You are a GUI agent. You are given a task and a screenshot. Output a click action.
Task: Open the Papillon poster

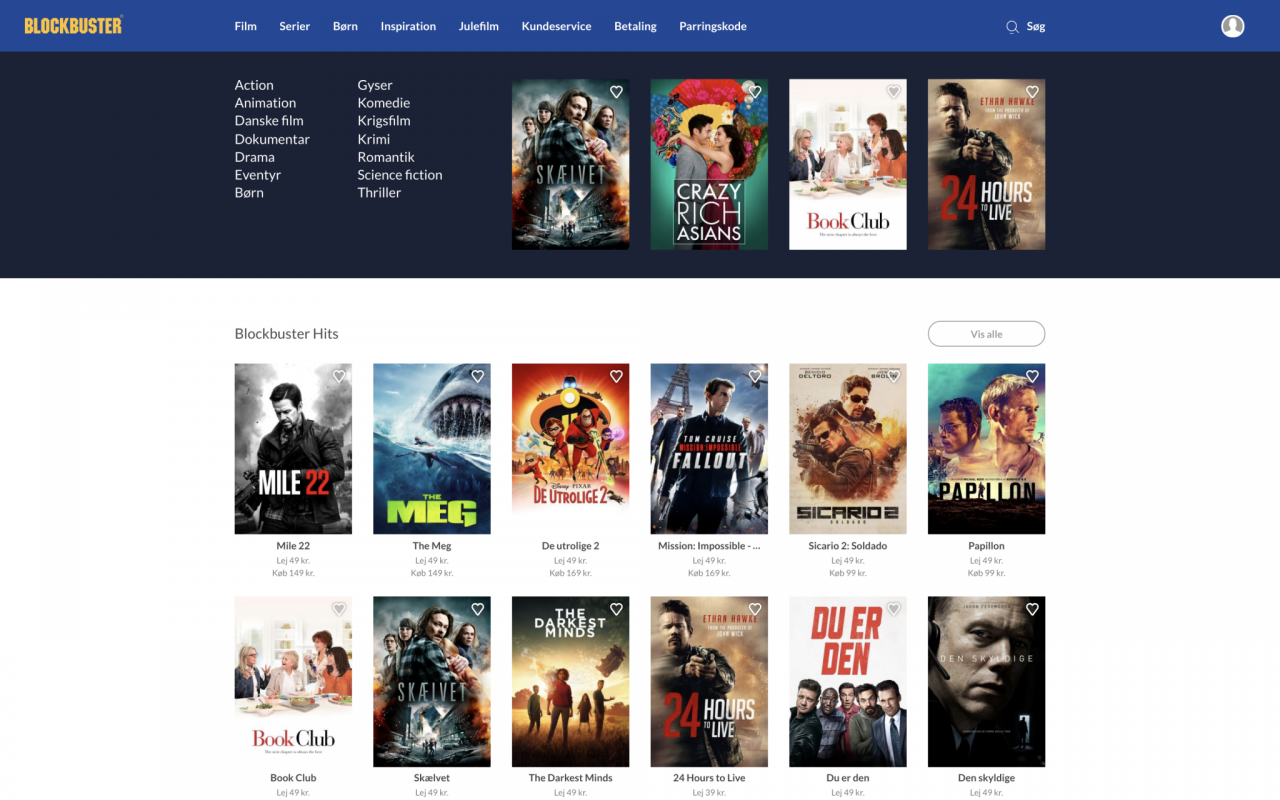coord(987,449)
